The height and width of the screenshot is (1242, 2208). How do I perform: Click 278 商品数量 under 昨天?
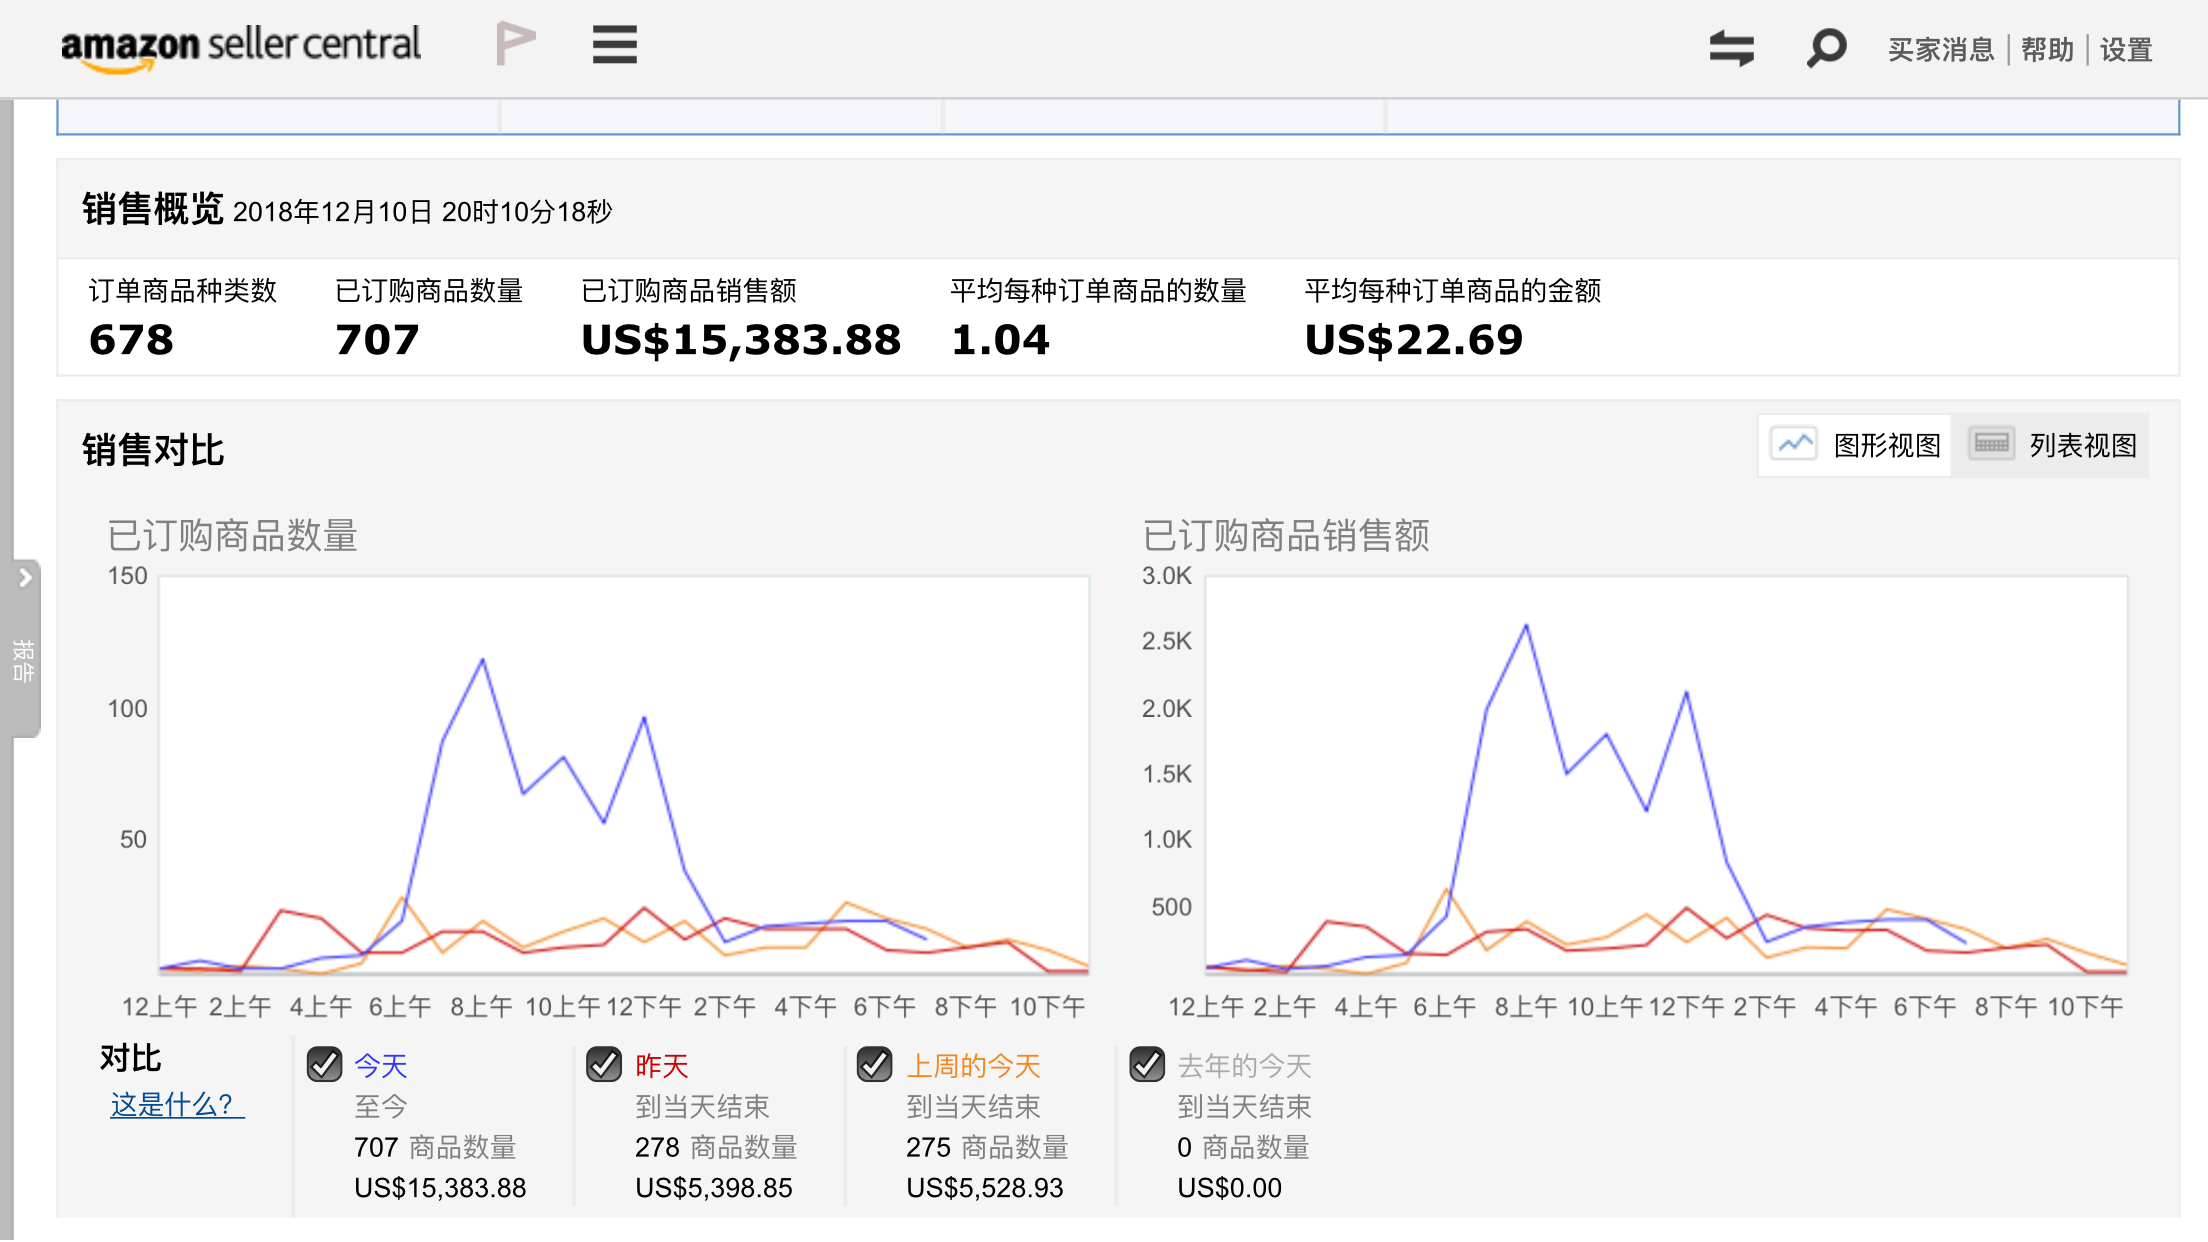716,1147
